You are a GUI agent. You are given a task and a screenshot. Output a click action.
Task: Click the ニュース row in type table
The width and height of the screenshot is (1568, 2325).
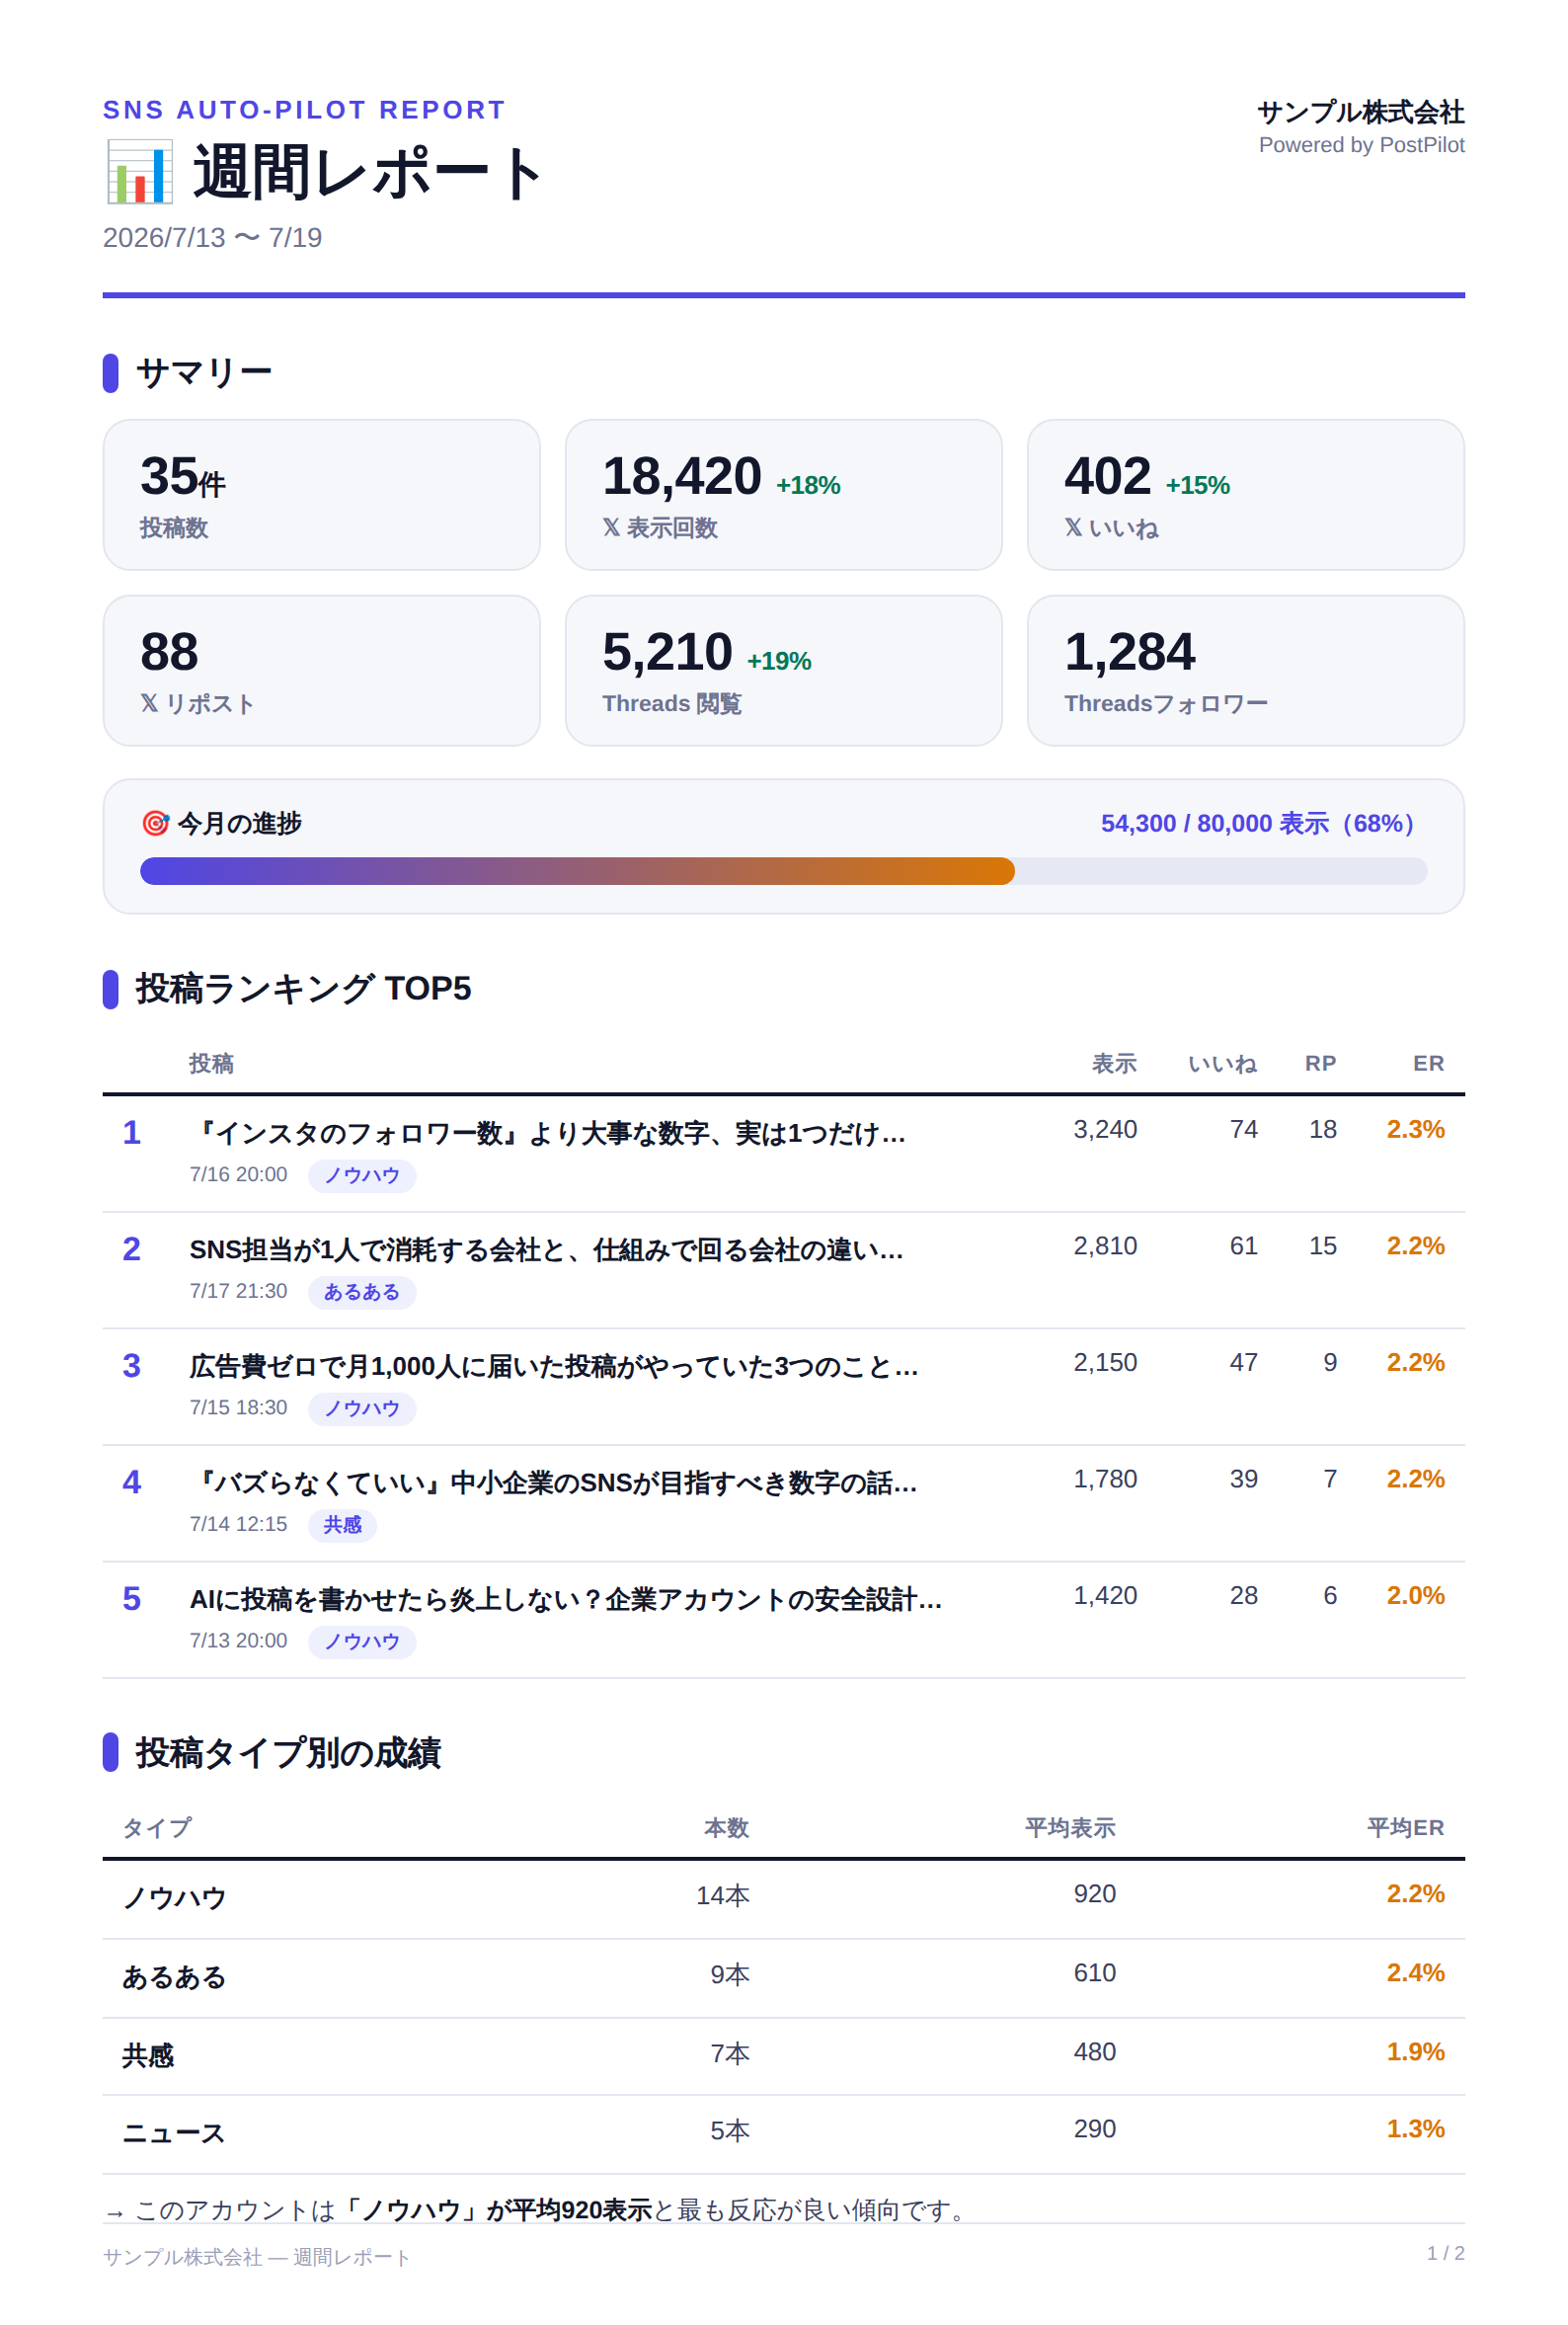[783, 2133]
